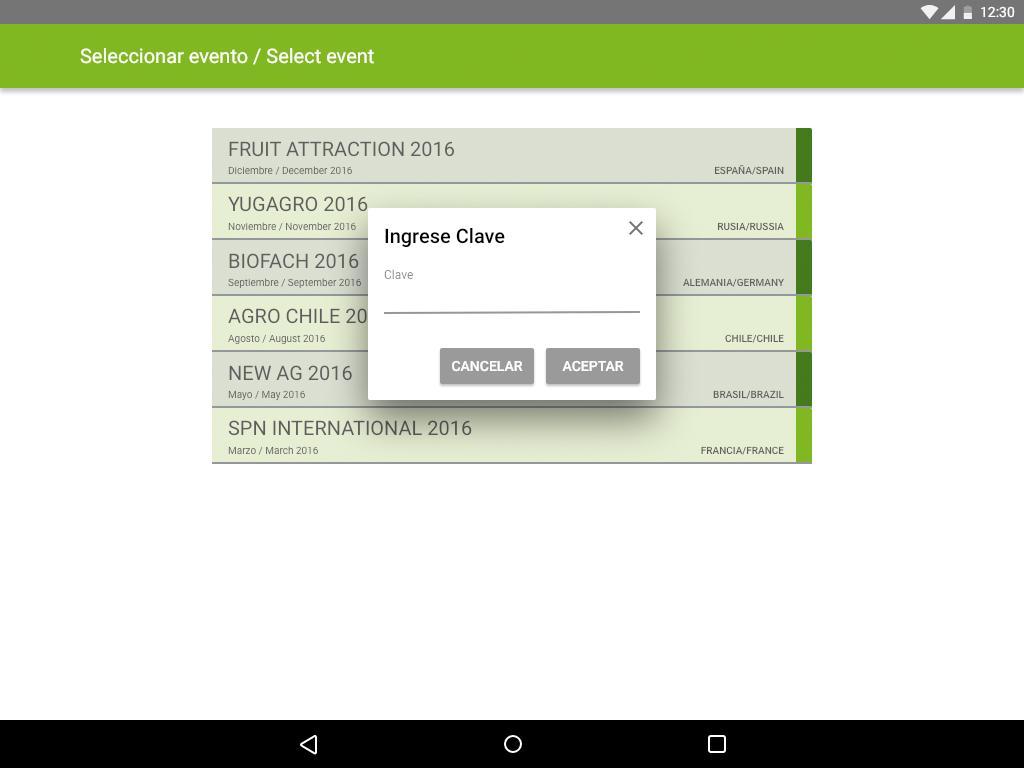1024x768 pixels.
Task: Click the dark green bar beside ESPAÑA/SPAIN
Action: 803,155
